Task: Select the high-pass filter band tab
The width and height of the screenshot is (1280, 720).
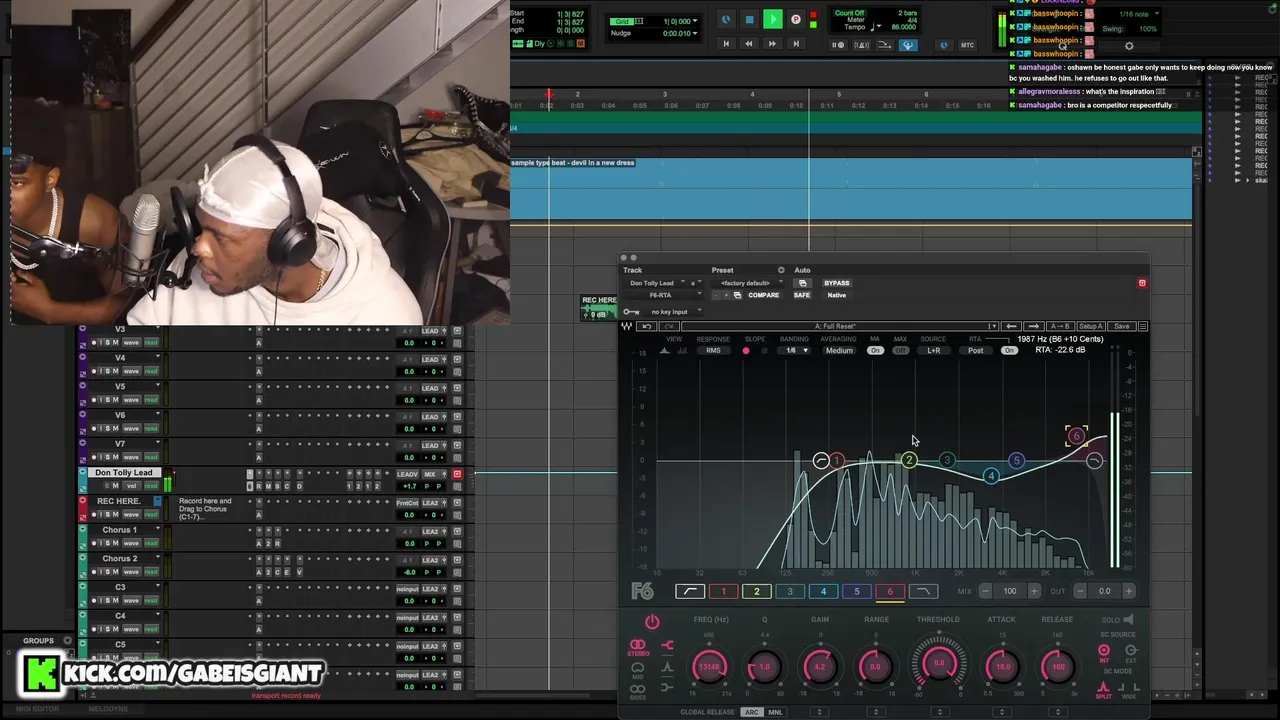Action: coord(690,591)
